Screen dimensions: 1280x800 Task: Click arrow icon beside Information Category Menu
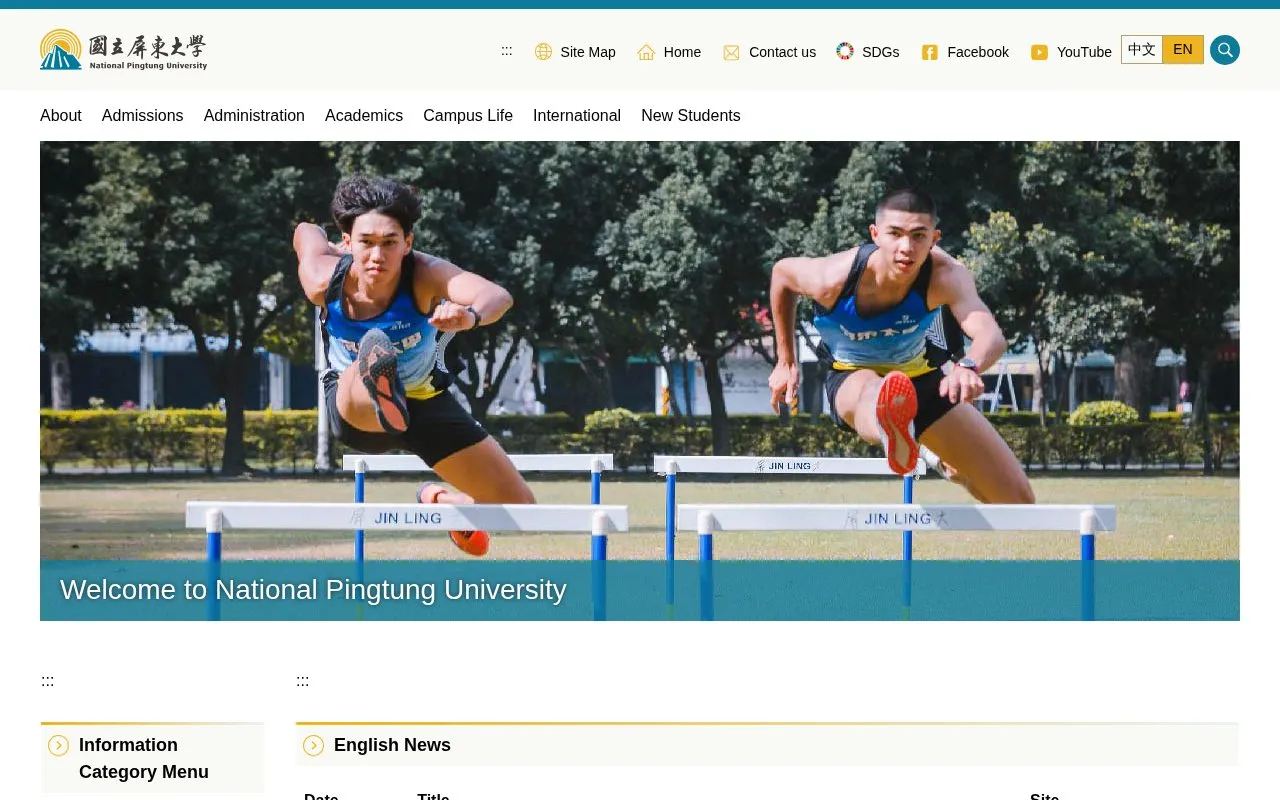click(58, 745)
